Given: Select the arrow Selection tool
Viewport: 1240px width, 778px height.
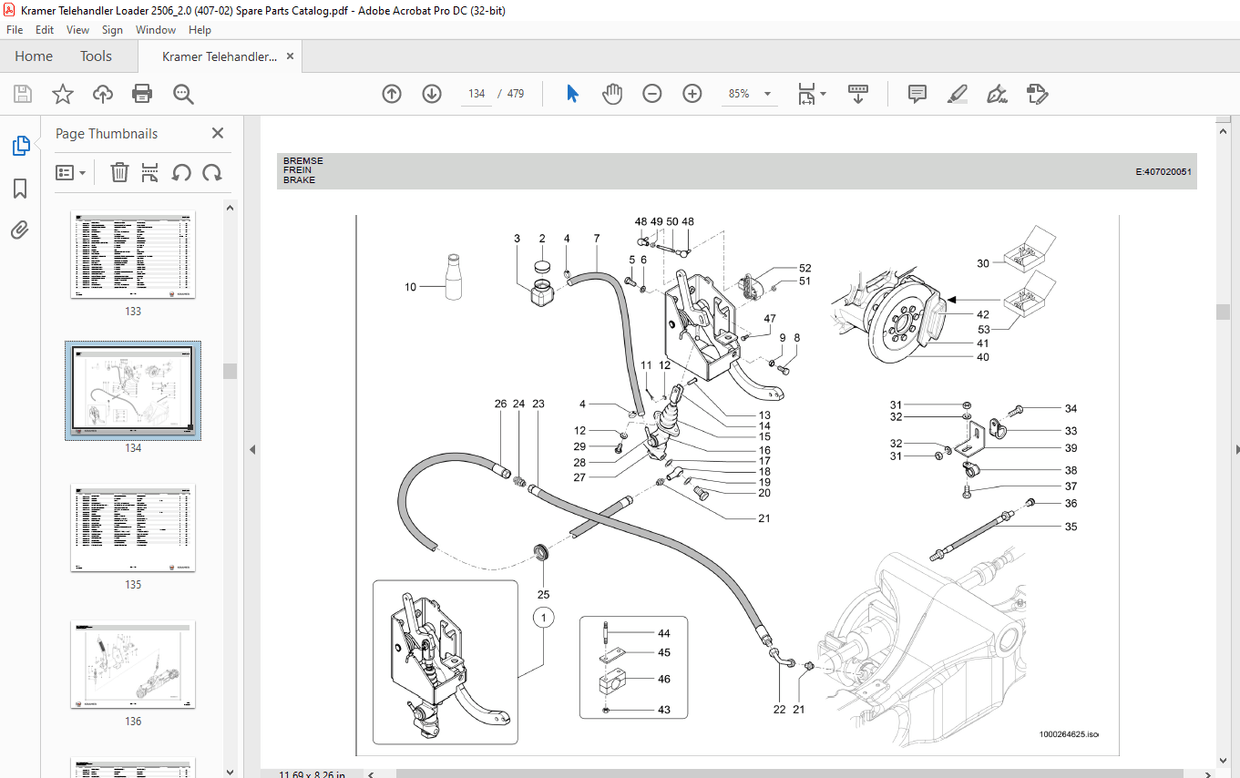Looking at the screenshot, I should (x=572, y=93).
